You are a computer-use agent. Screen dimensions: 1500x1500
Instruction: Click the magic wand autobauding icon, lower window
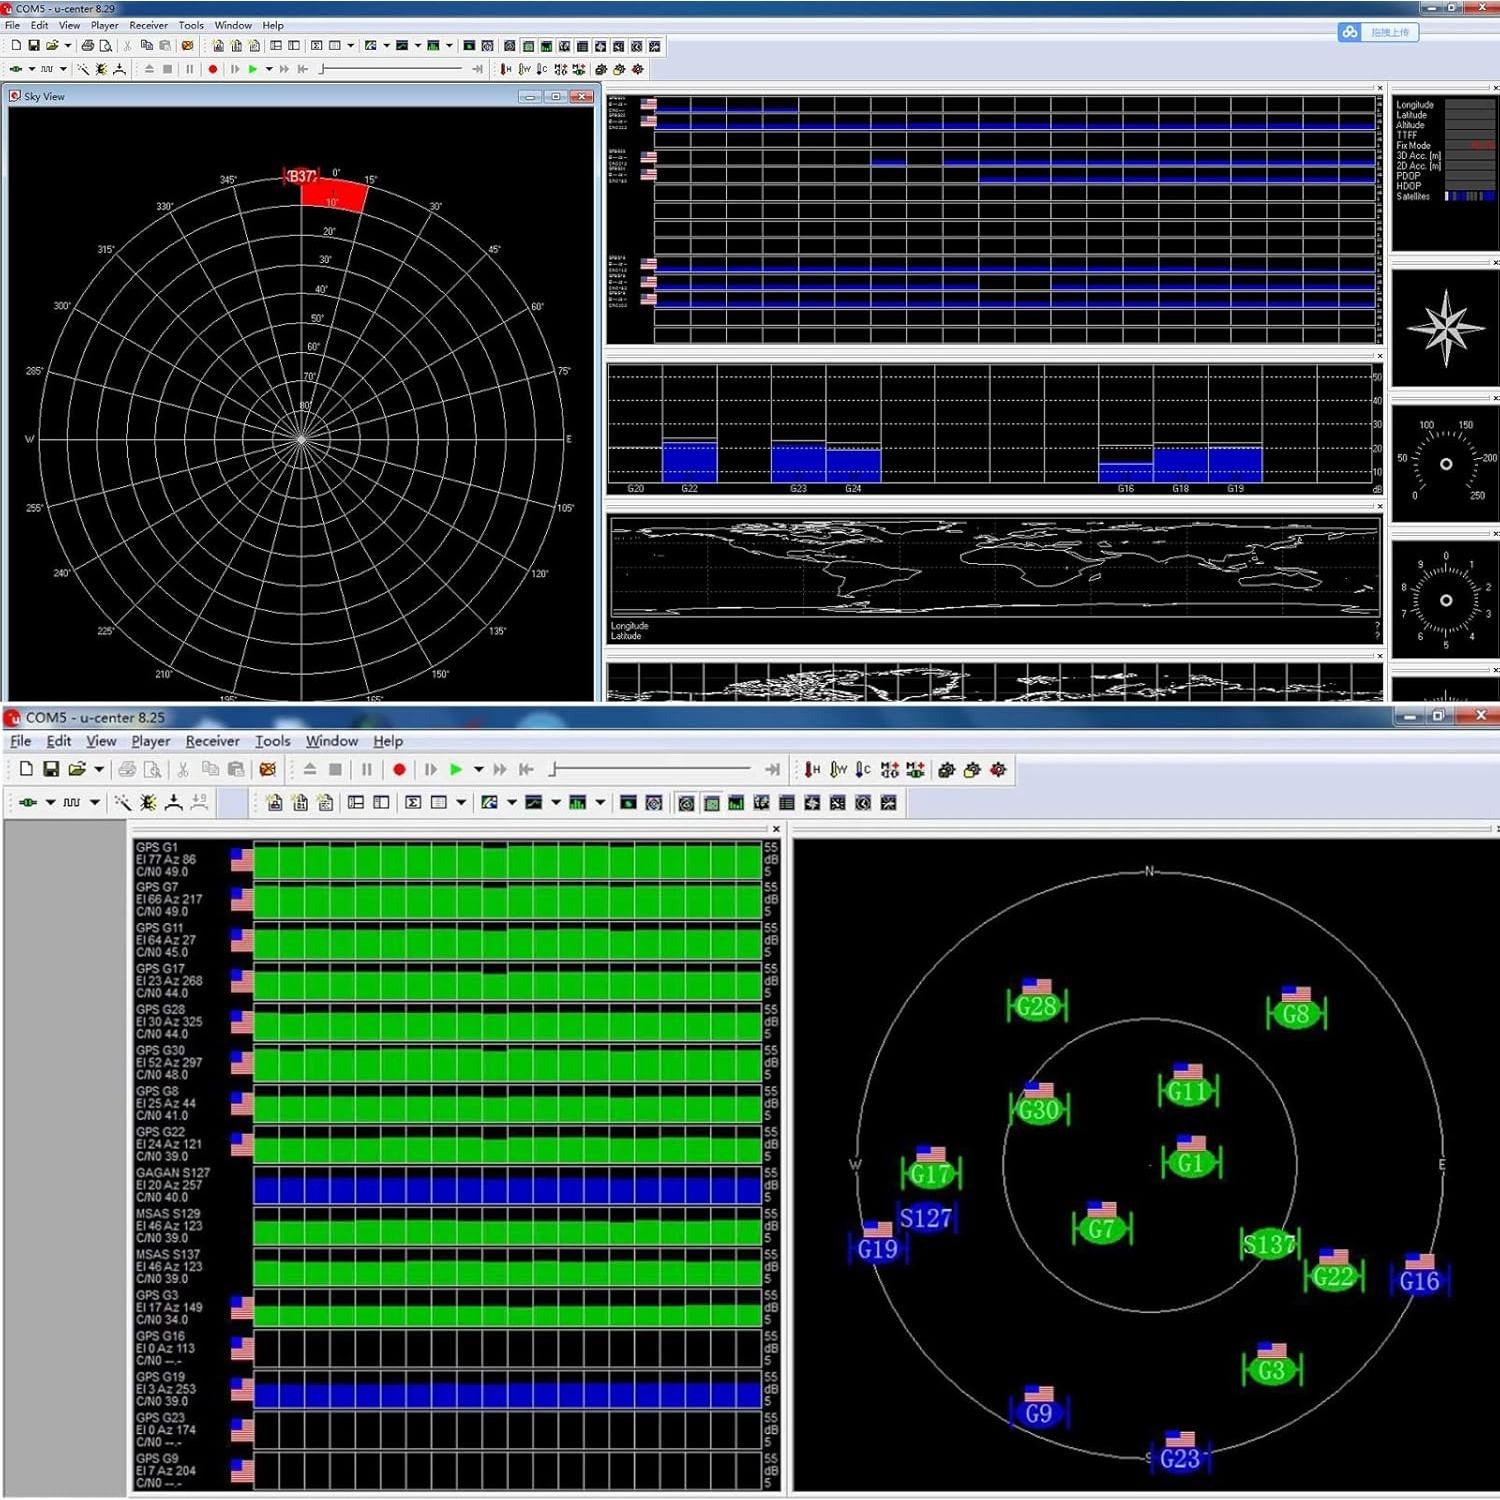(x=122, y=803)
